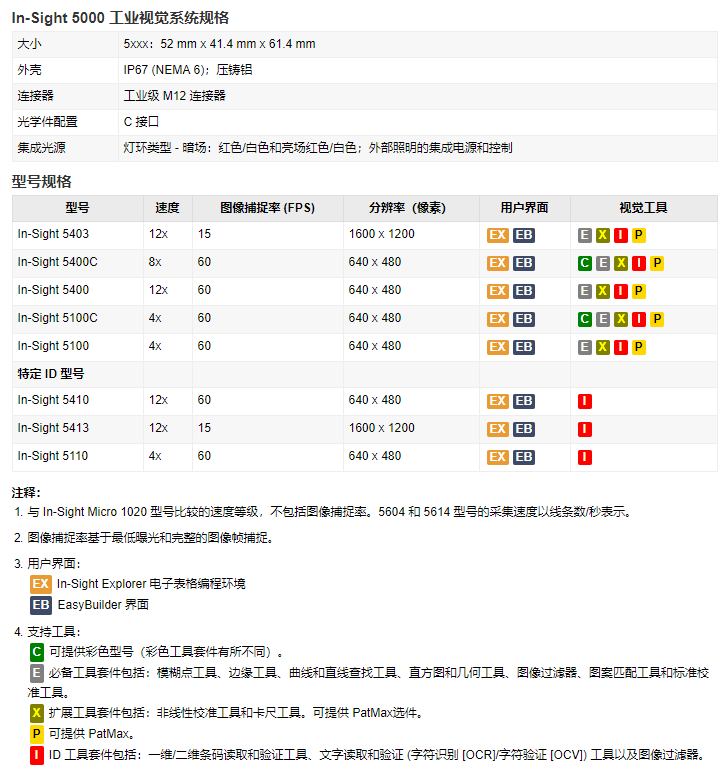Screen dimensions: 725x776
Task: Click the X badge in In-Sight 5400 row
Action: coord(603,291)
